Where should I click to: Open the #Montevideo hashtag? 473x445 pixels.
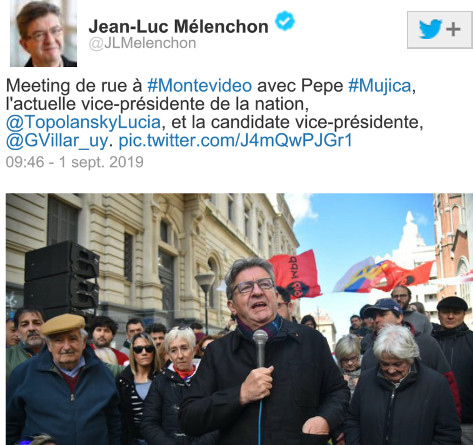pos(199,86)
